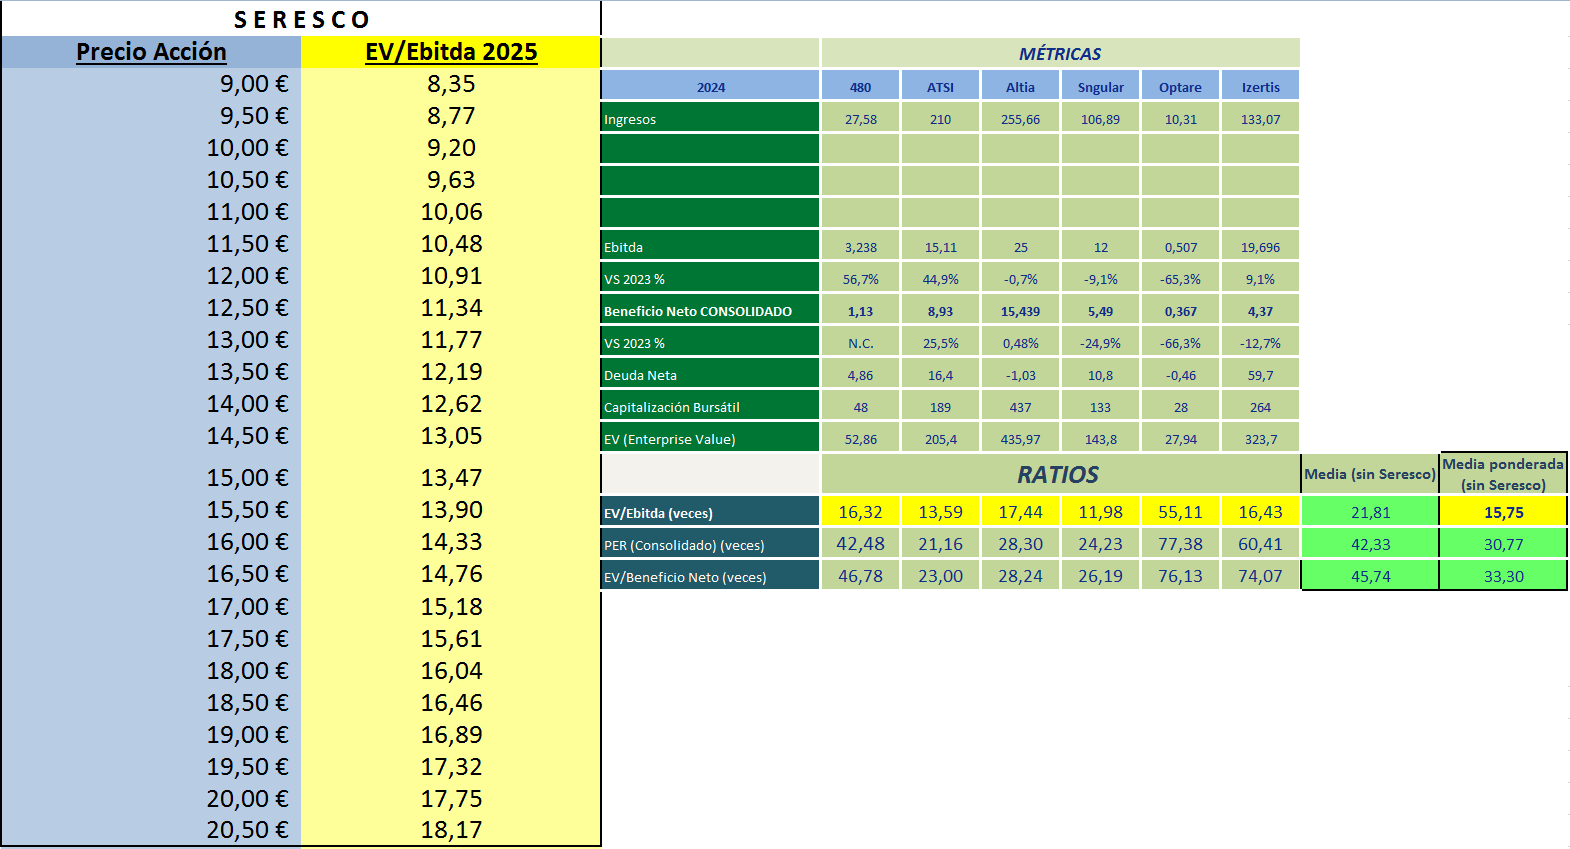Screen dimensions: 1570x849
Task: Click the 18,17 value cell
Action: (x=451, y=830)
